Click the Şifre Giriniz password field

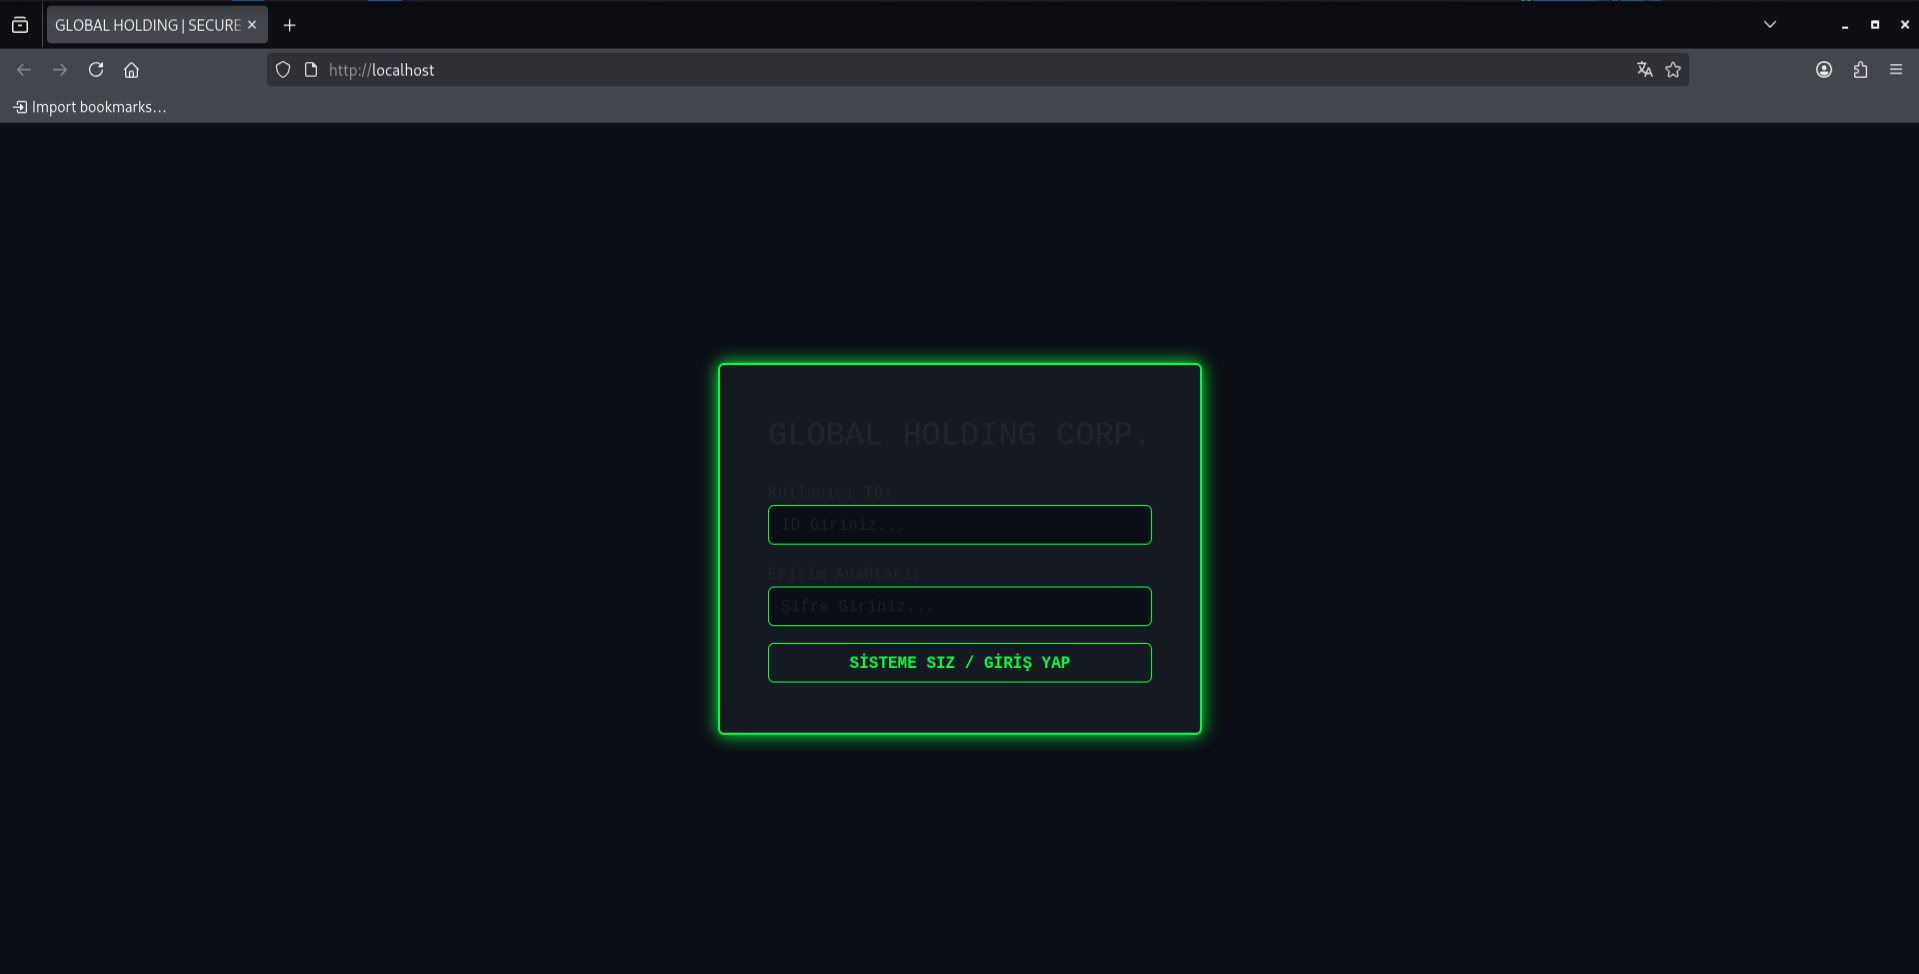click(x=960, y=606)
